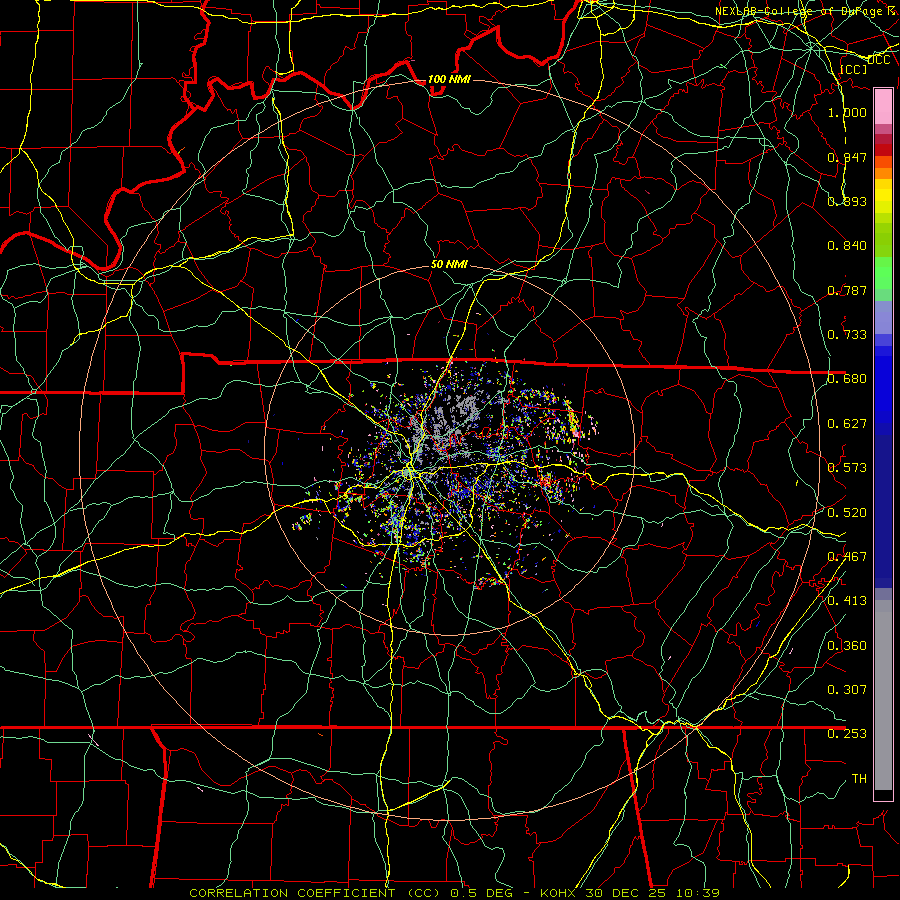
Task: Select the 0.680 legend value
Action: 847,379
